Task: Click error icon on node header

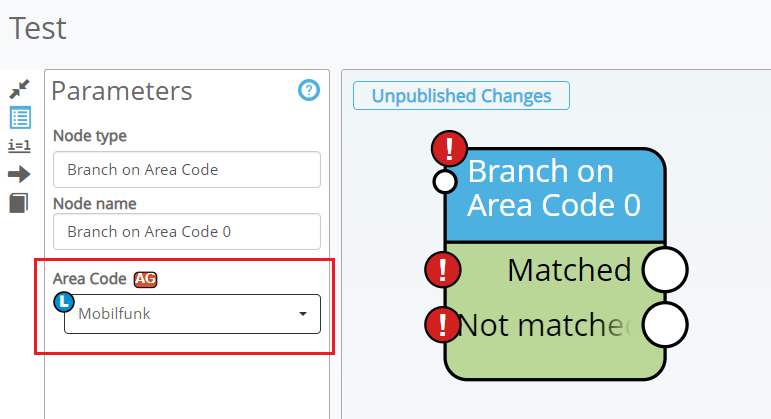Action: 450,149
